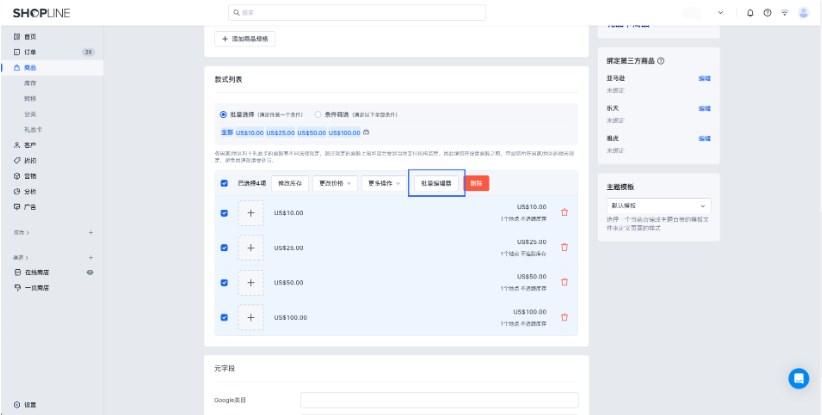Click red 删除 button

coord(477,183)
